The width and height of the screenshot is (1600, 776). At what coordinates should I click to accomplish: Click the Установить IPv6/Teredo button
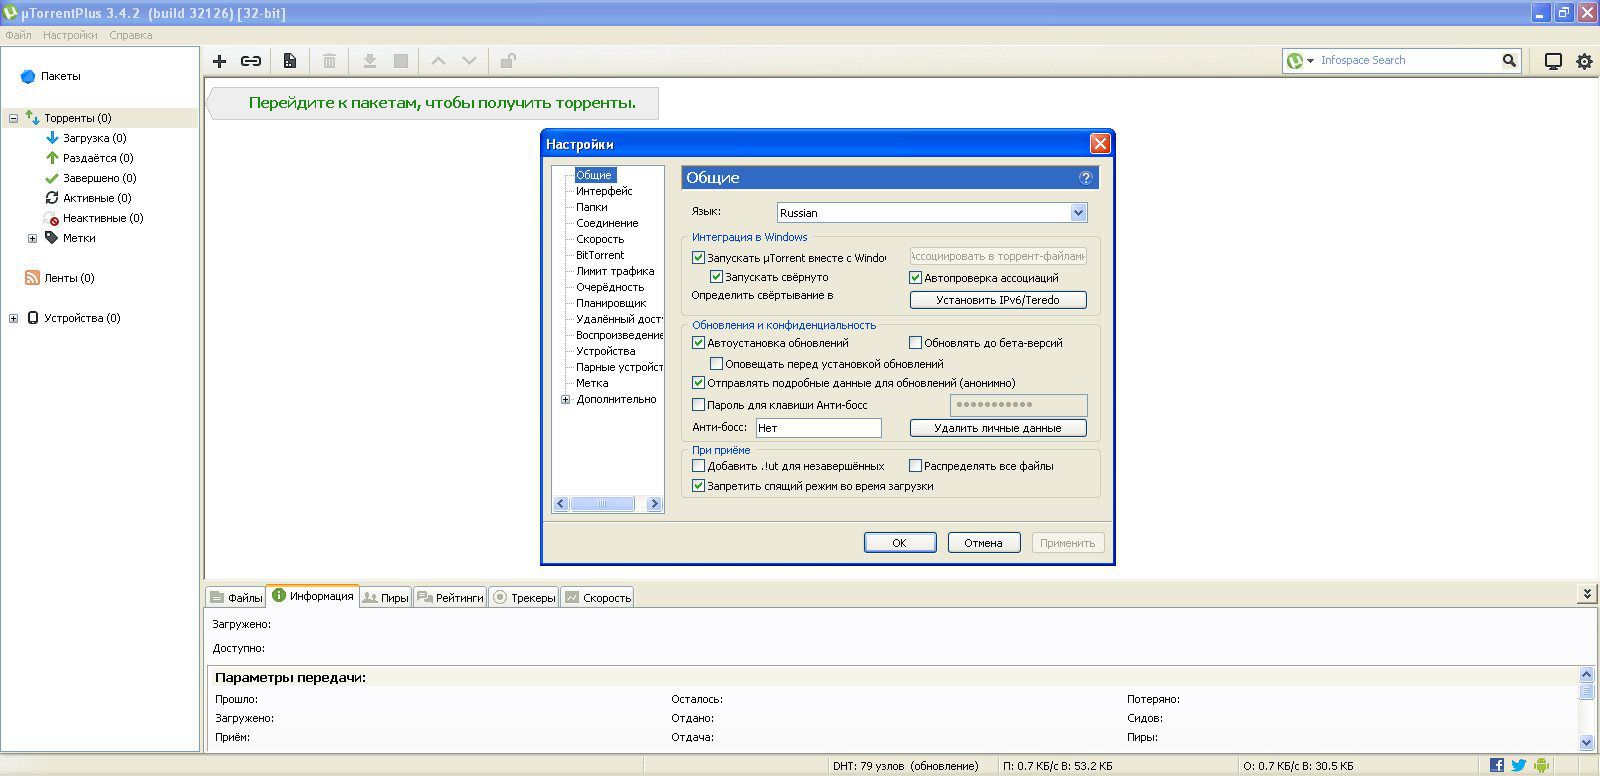[998, 300]
